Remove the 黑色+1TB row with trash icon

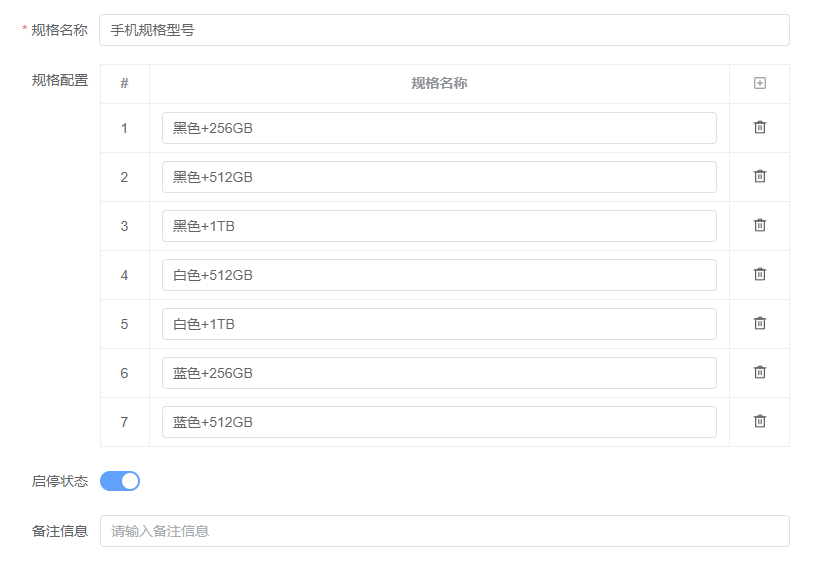tap(759, 225)
